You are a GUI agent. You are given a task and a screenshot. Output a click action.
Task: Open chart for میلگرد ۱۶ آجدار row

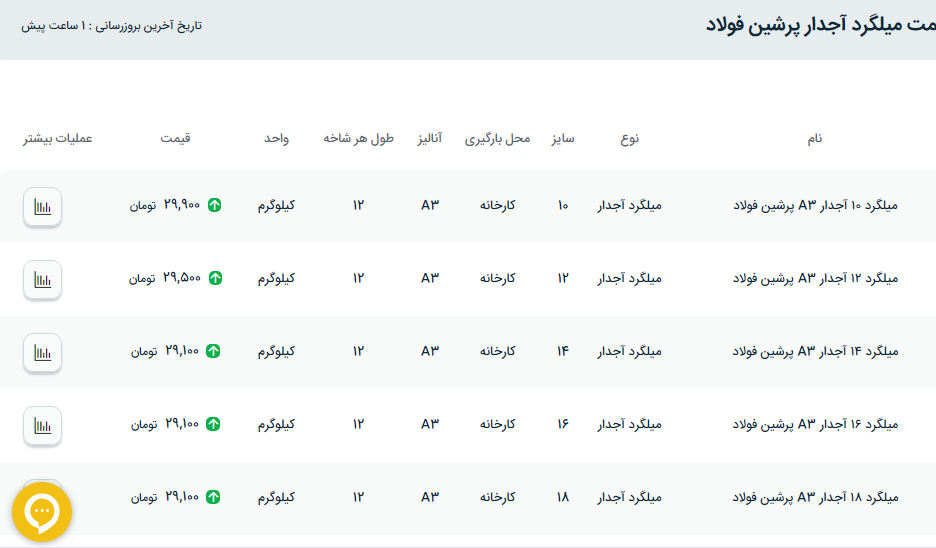(x=42, y=426)
